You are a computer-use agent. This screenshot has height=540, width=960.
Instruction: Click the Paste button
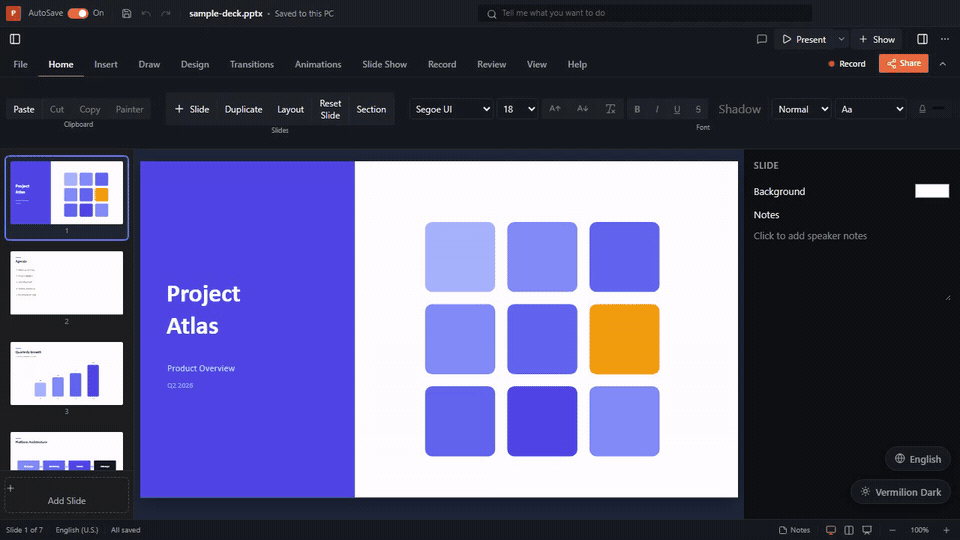[24, 109]
